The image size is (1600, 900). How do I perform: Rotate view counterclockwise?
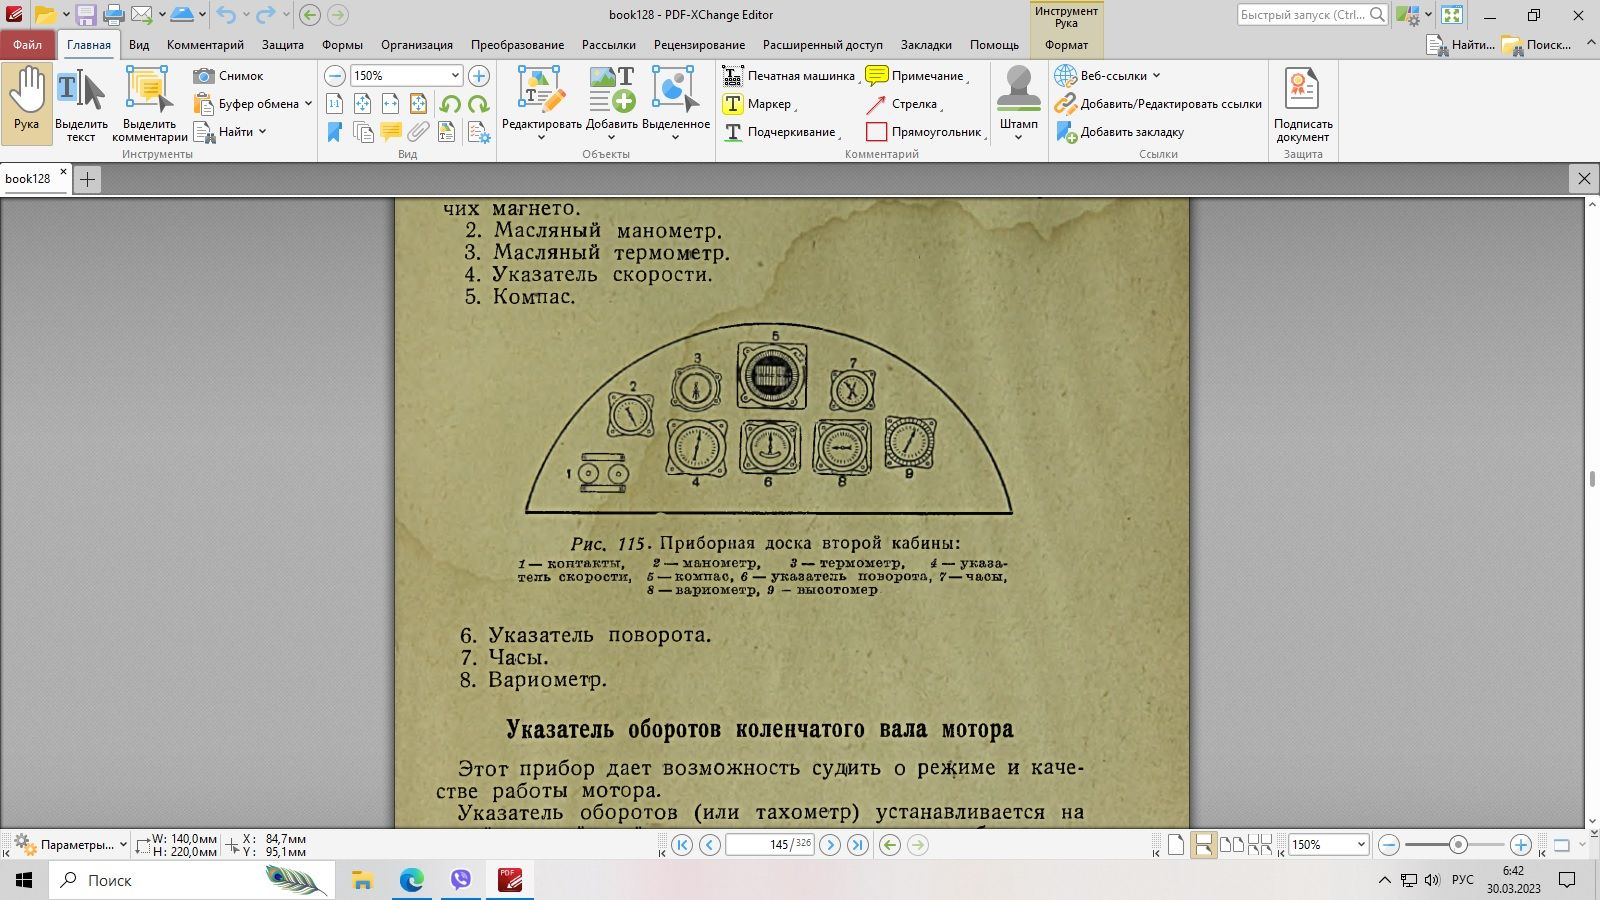click(x=450, y=104)
